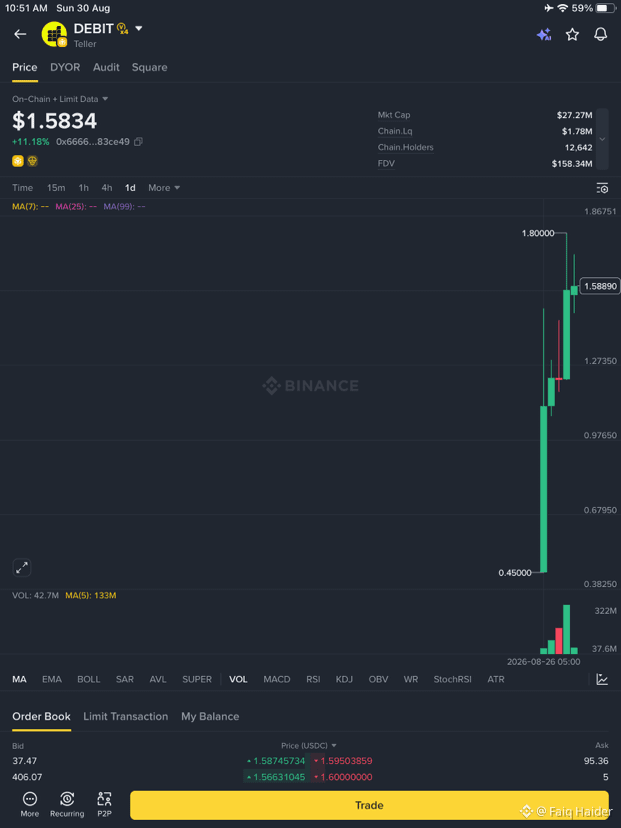Toggle StochRSI indicator
This screenshot has width=621, height=828.
point(453,680)
